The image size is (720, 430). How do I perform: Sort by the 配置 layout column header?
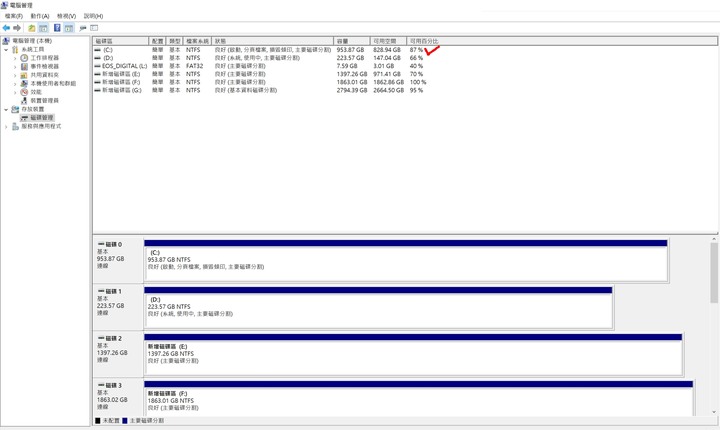point(158,41)
